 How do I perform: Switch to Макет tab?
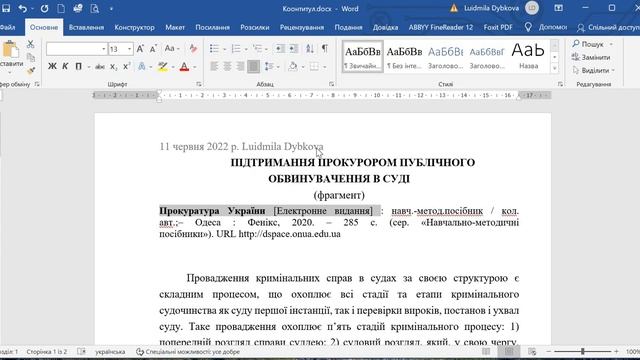click(x=175, y=27)
